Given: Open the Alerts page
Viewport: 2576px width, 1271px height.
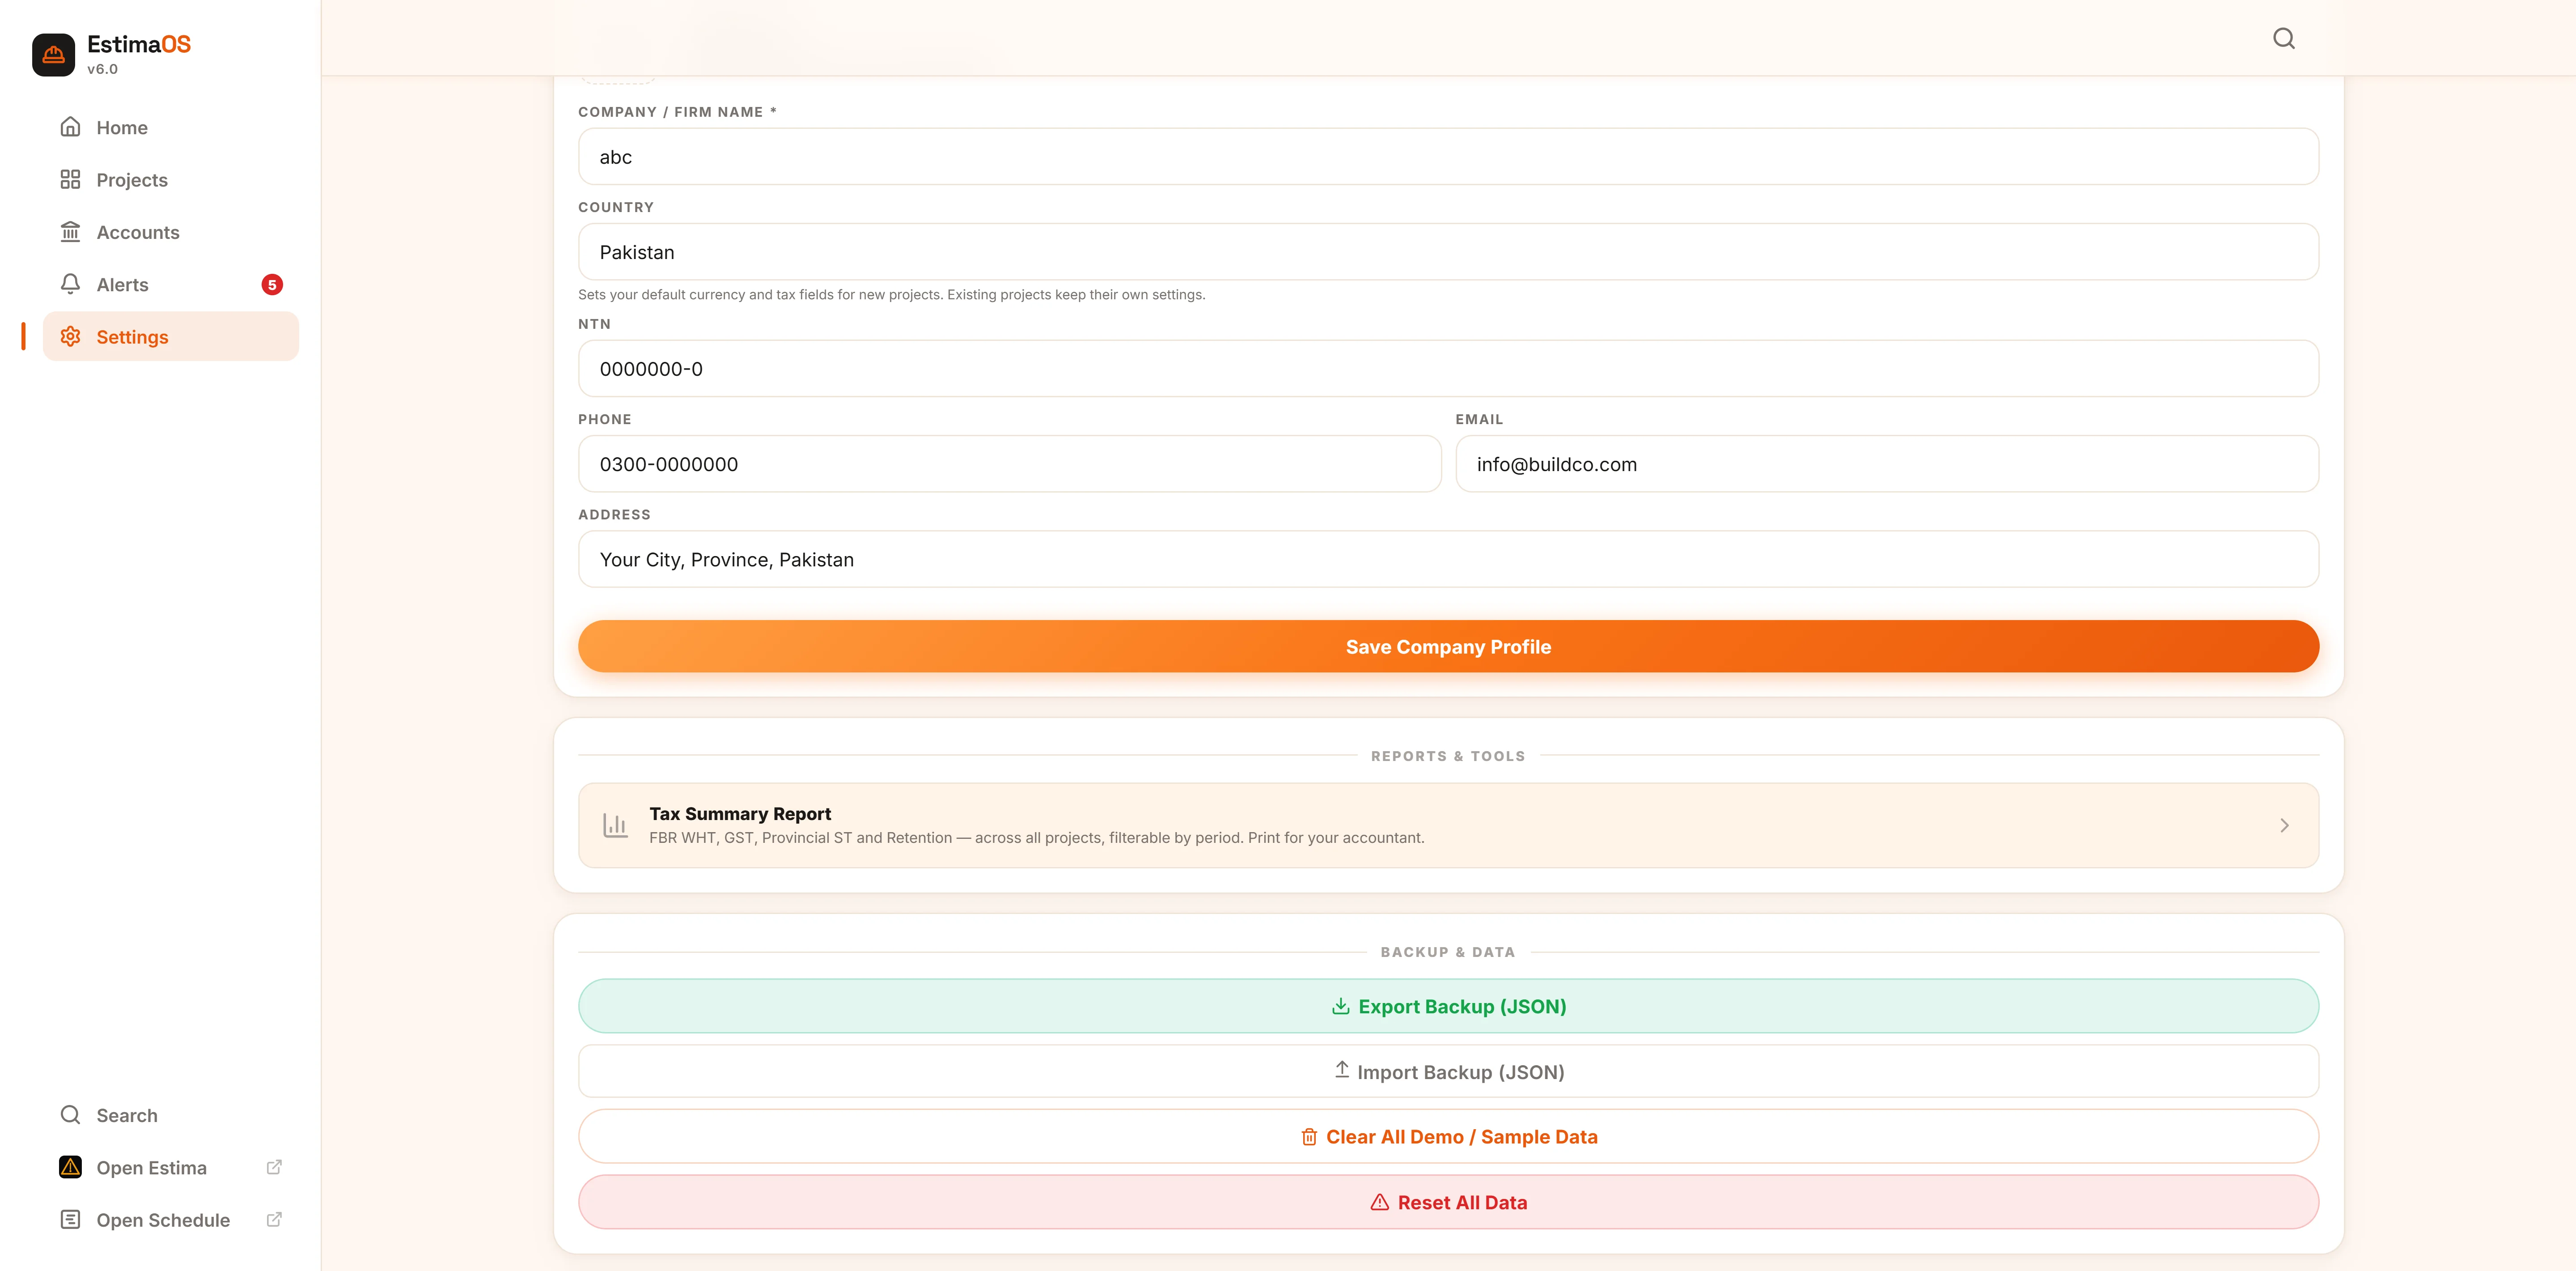Looking at the screenshot, I should point(171,285).
